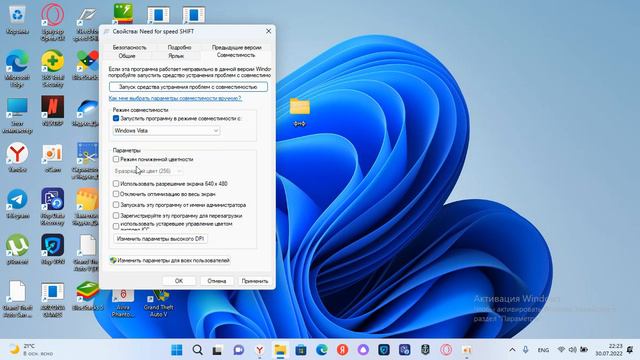
Task: Switch to the Previous Versions tab
Action: click(236, 47)
